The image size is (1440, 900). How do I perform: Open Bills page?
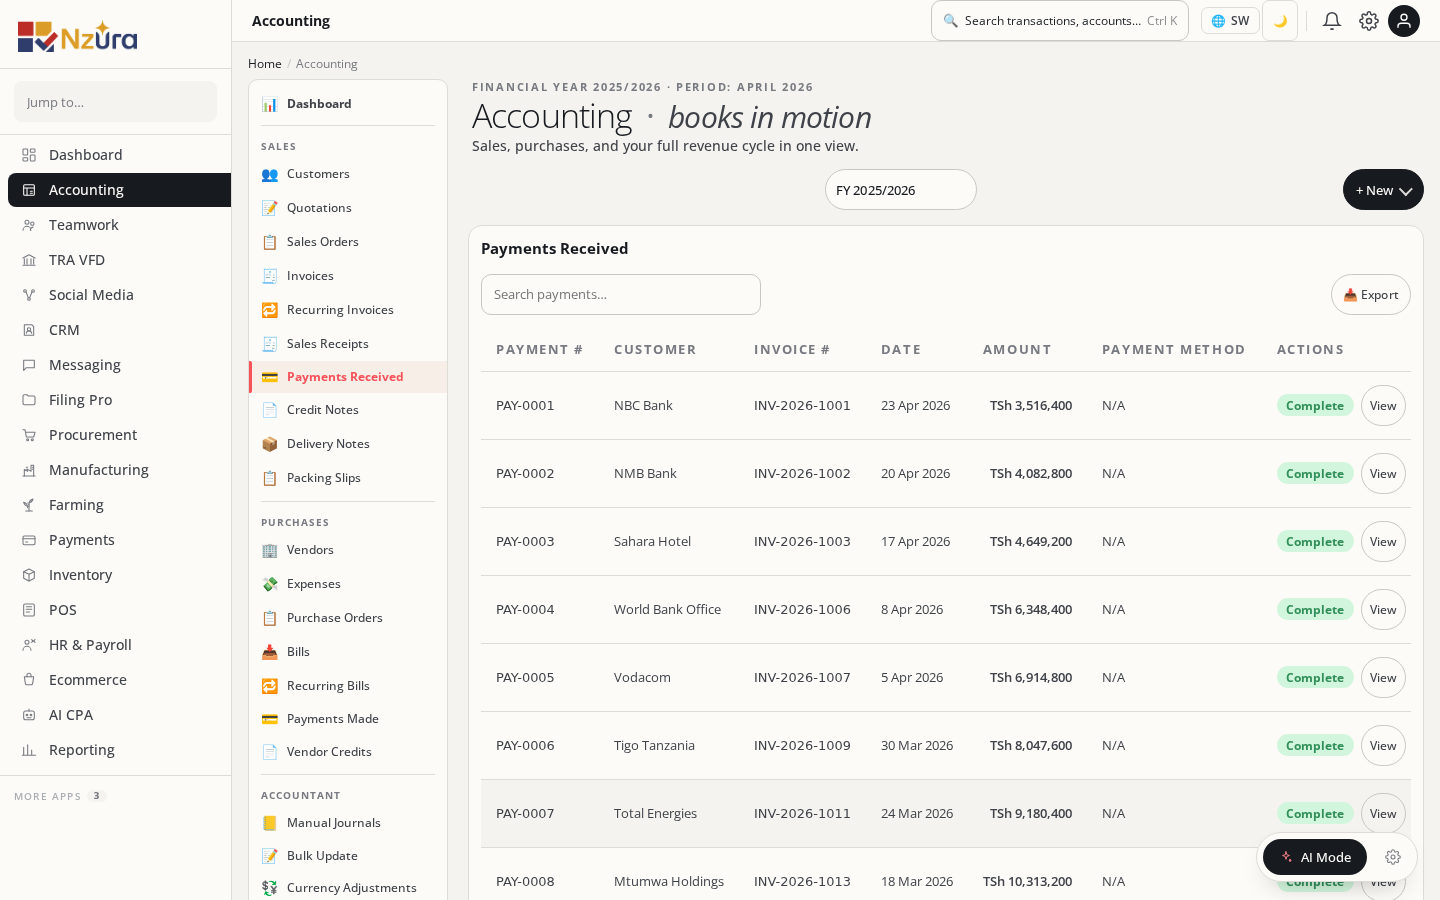[x=348, y=652]
